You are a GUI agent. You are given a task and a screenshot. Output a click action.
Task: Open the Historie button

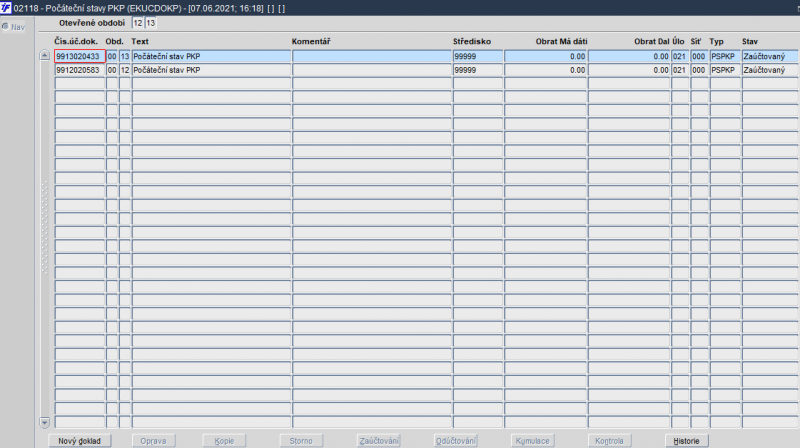pos(686,441)
